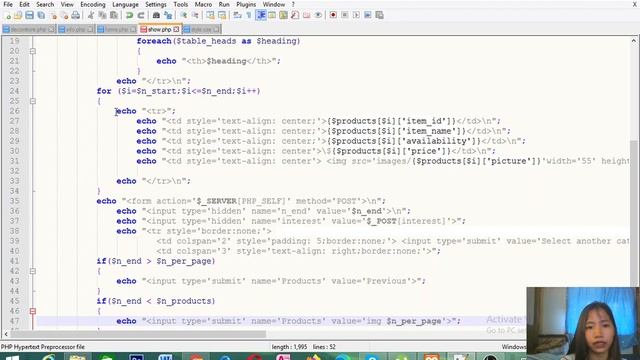This screenshot has height=360, width=640.
Task: Click the Replace toolbar icon
Action: tap(168, 16)
